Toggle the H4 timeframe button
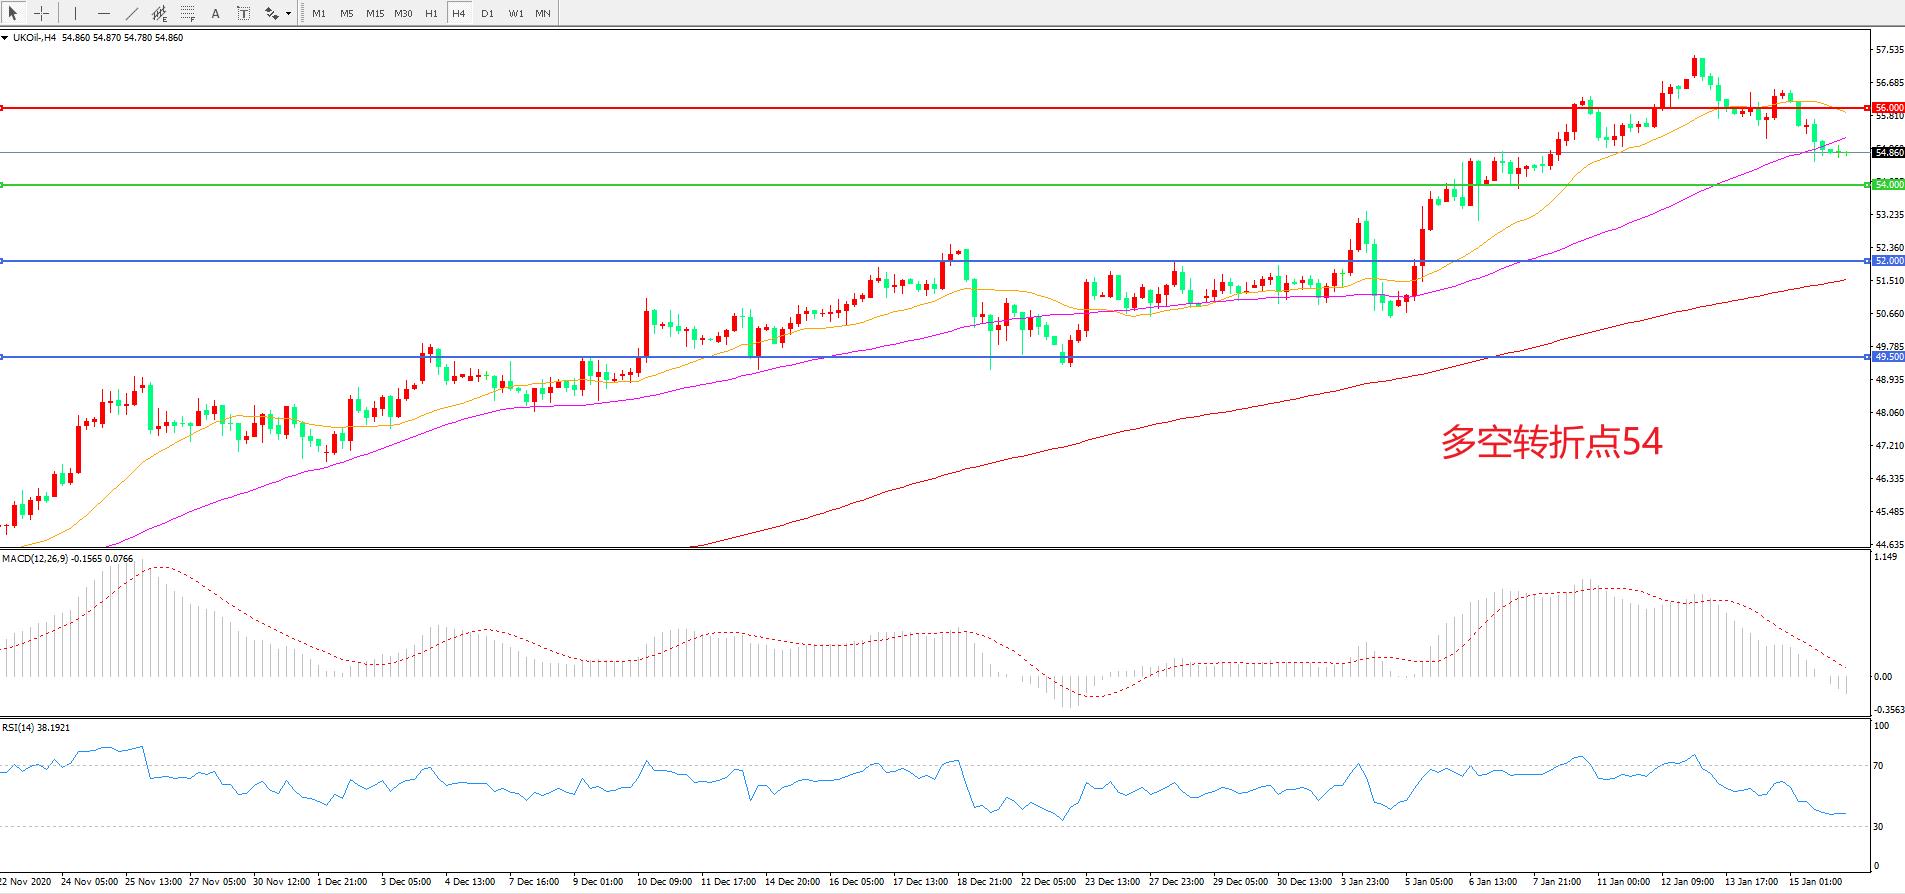Image resolution: width=1905 pixels, height=894 pixels. coord(459,13)
